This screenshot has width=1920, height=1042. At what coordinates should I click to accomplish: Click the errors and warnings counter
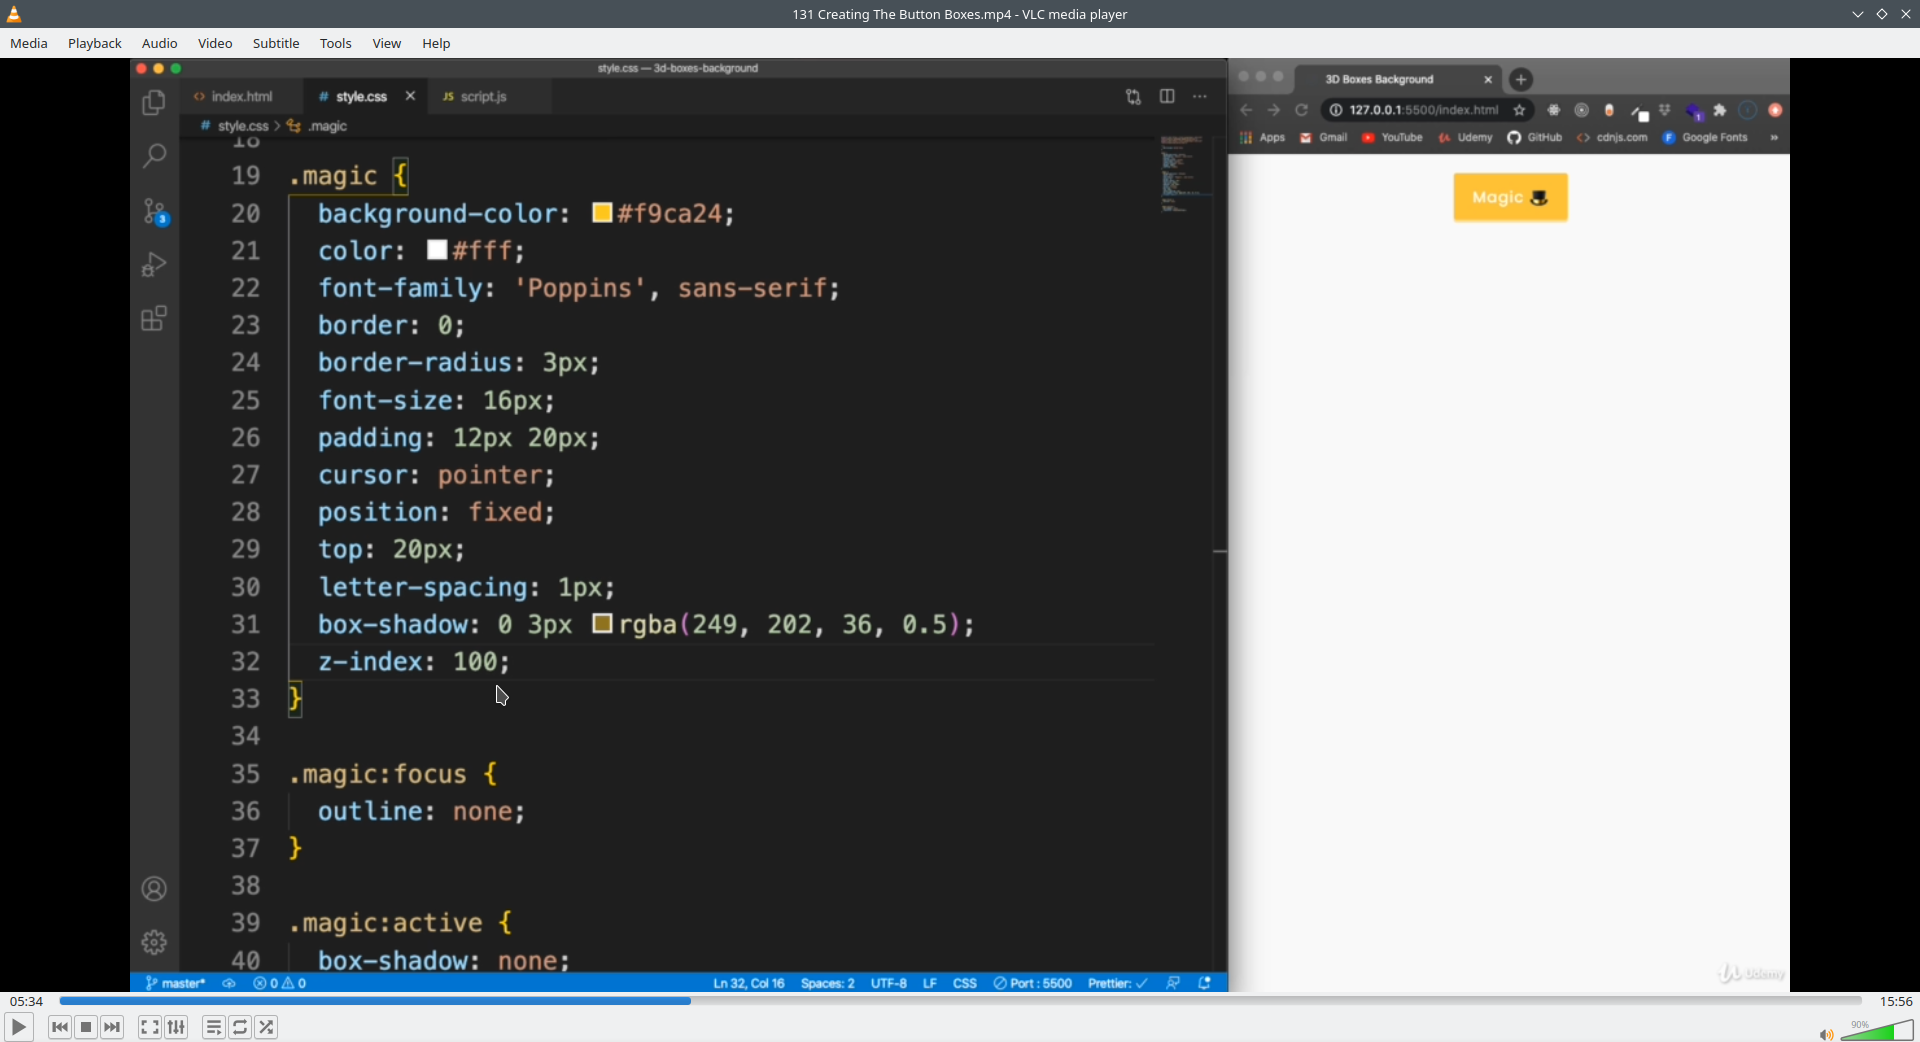(x=280, y=983)
